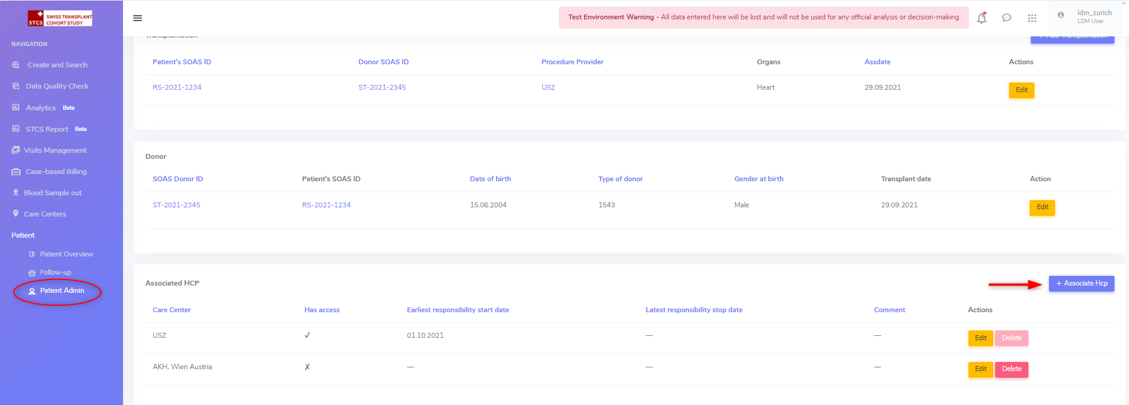Click the Care Centers pin icon
1129x405 pixels.
(x=16, y=214)
